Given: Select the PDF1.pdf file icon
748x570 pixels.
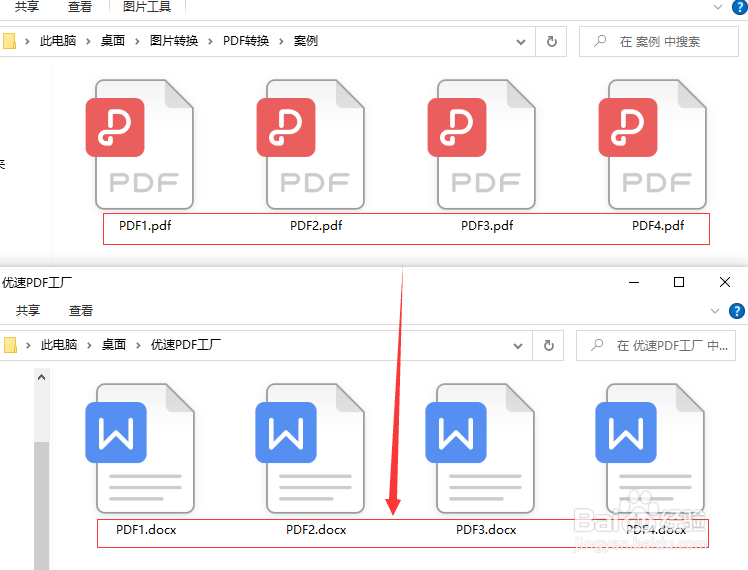Looking at the screenshot, I should 140,144.
